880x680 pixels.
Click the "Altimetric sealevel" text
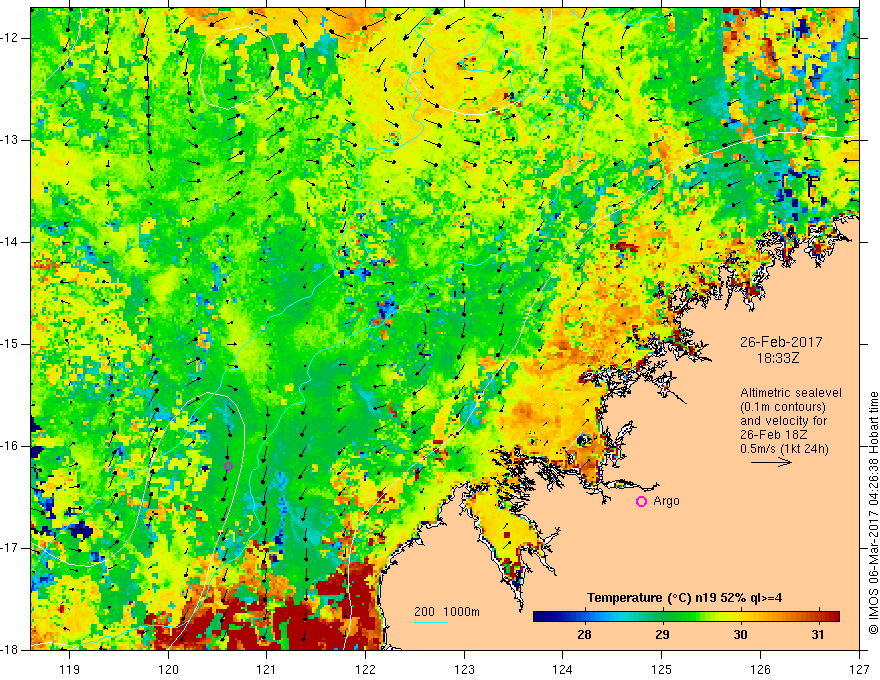[x=791, y=393]
